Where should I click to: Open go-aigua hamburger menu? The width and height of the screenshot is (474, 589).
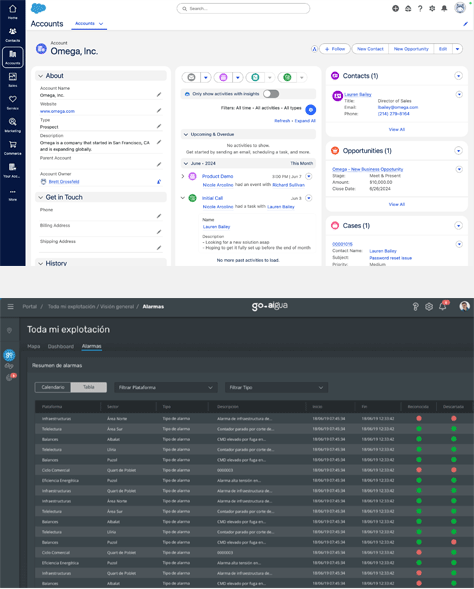tap(11, 307)
